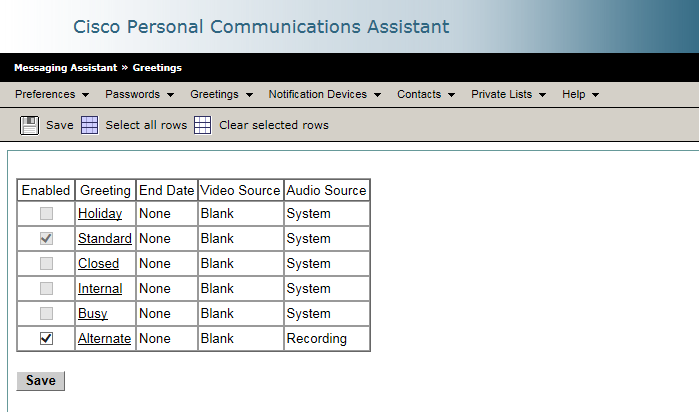This screenshot has height=412, width=699.
Task: Open the Alternate greeting link
Action: point(104,338)
